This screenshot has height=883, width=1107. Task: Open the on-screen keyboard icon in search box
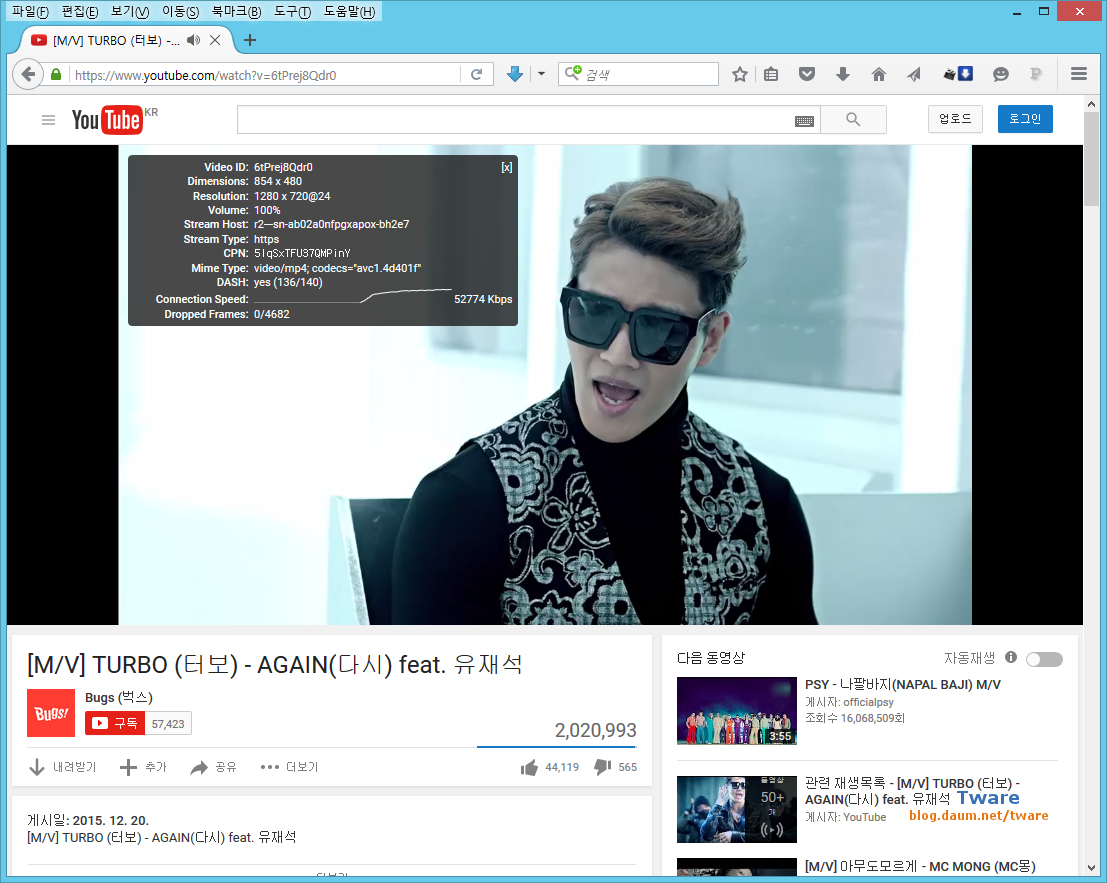(804, 121)
